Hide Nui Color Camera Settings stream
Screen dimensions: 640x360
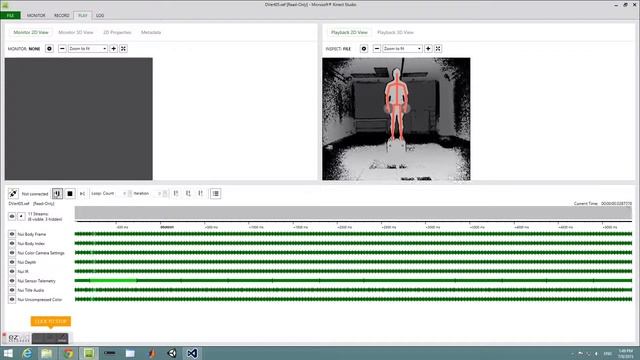[x=12, y=253]
